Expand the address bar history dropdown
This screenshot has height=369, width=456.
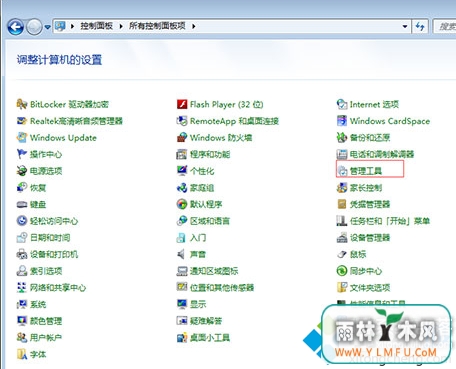405,26
